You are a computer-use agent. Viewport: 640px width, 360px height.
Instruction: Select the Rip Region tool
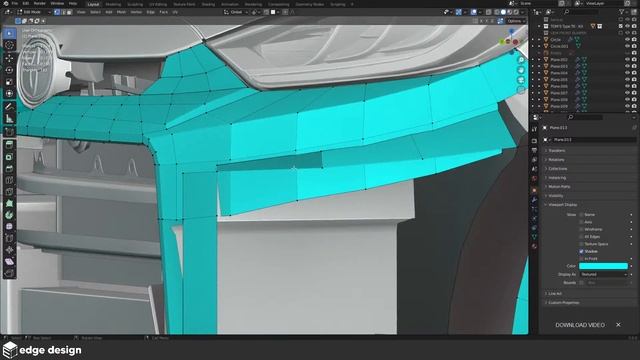(9, 273)
